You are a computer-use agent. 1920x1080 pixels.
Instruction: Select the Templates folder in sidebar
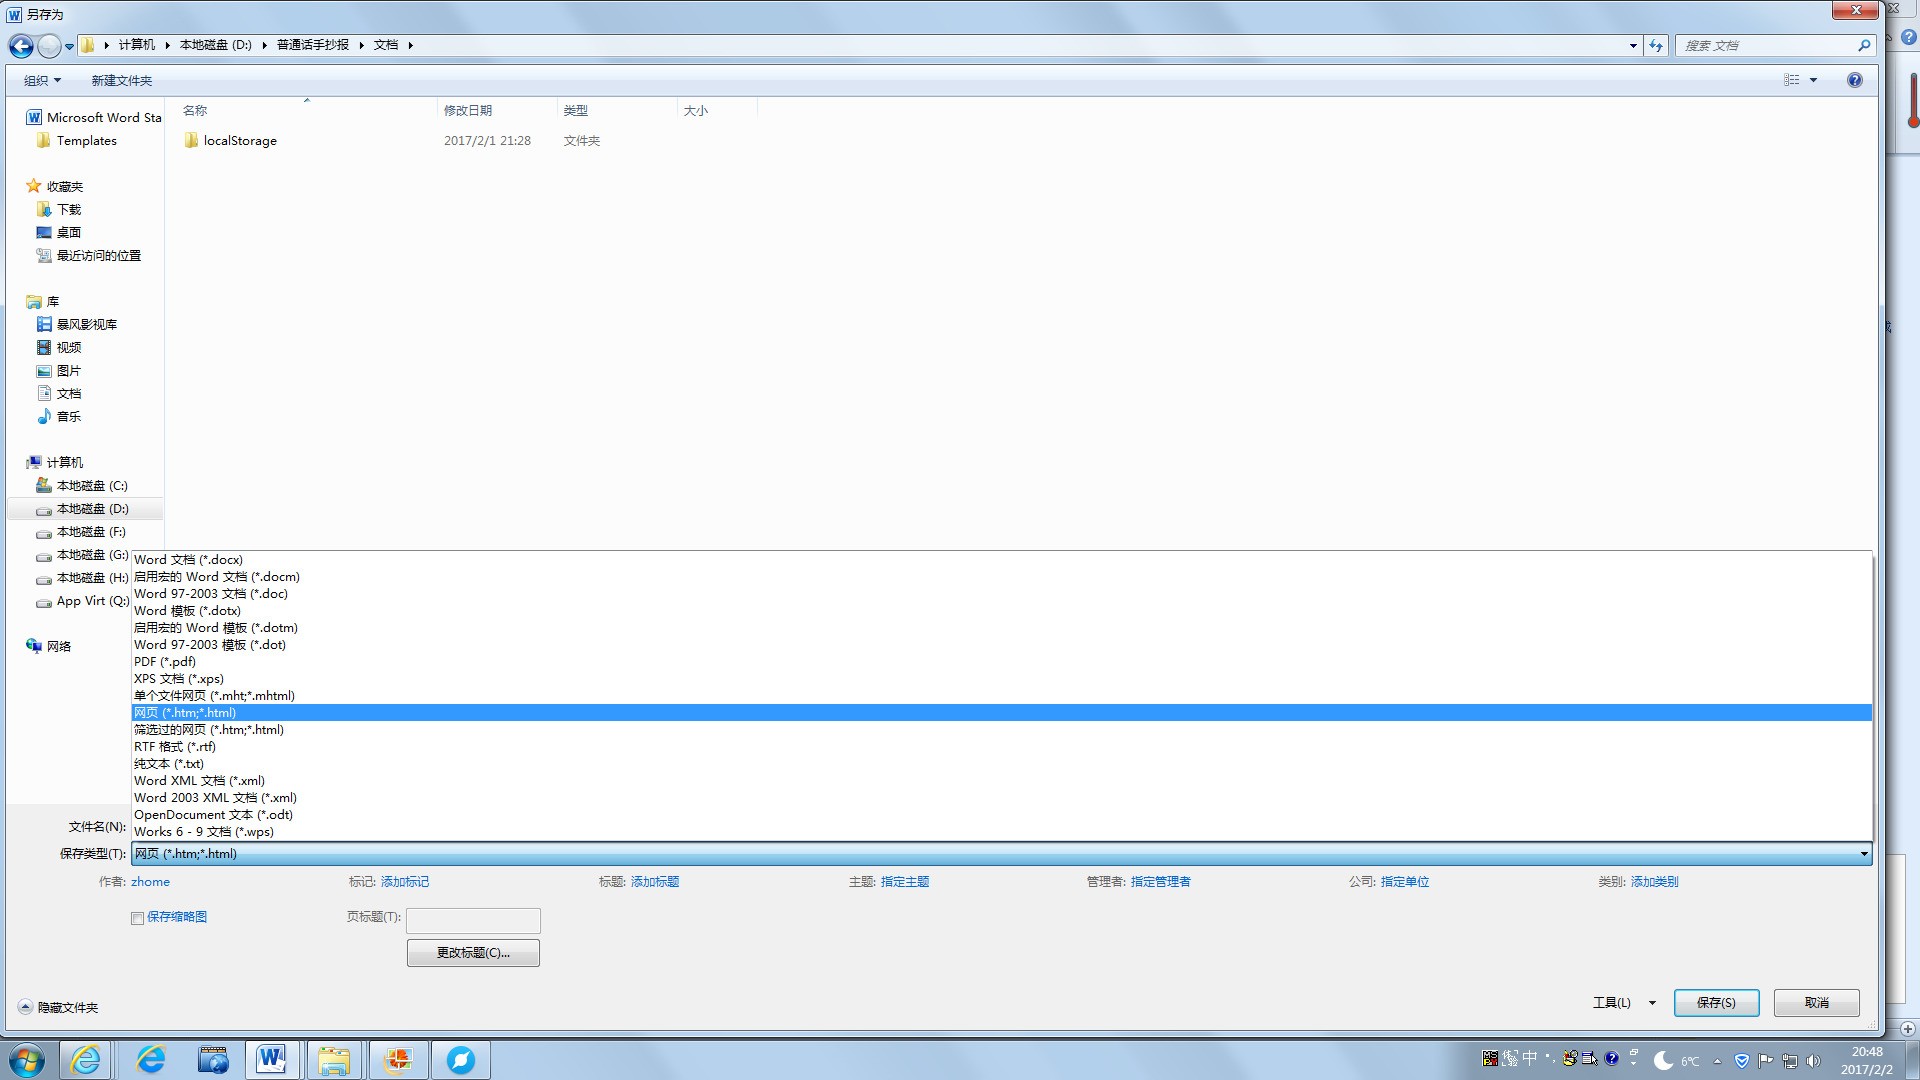pyautogui.click(x=86, y=141)
